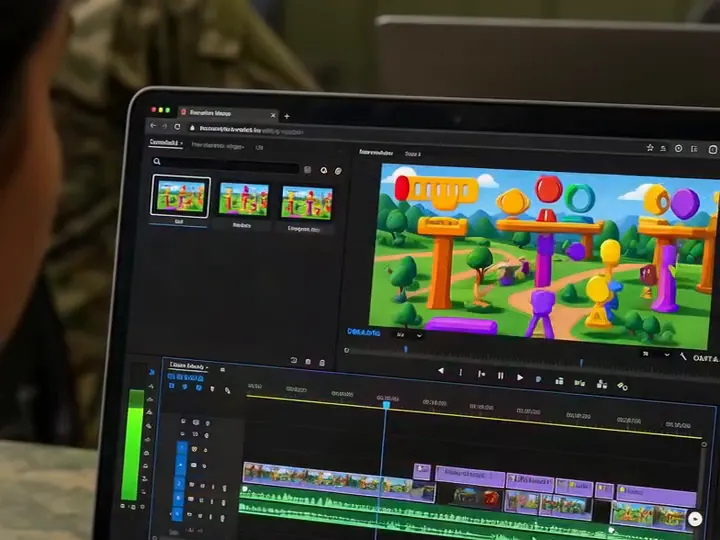
Task: Click the browser back arrow
Action: coord(153,125)
